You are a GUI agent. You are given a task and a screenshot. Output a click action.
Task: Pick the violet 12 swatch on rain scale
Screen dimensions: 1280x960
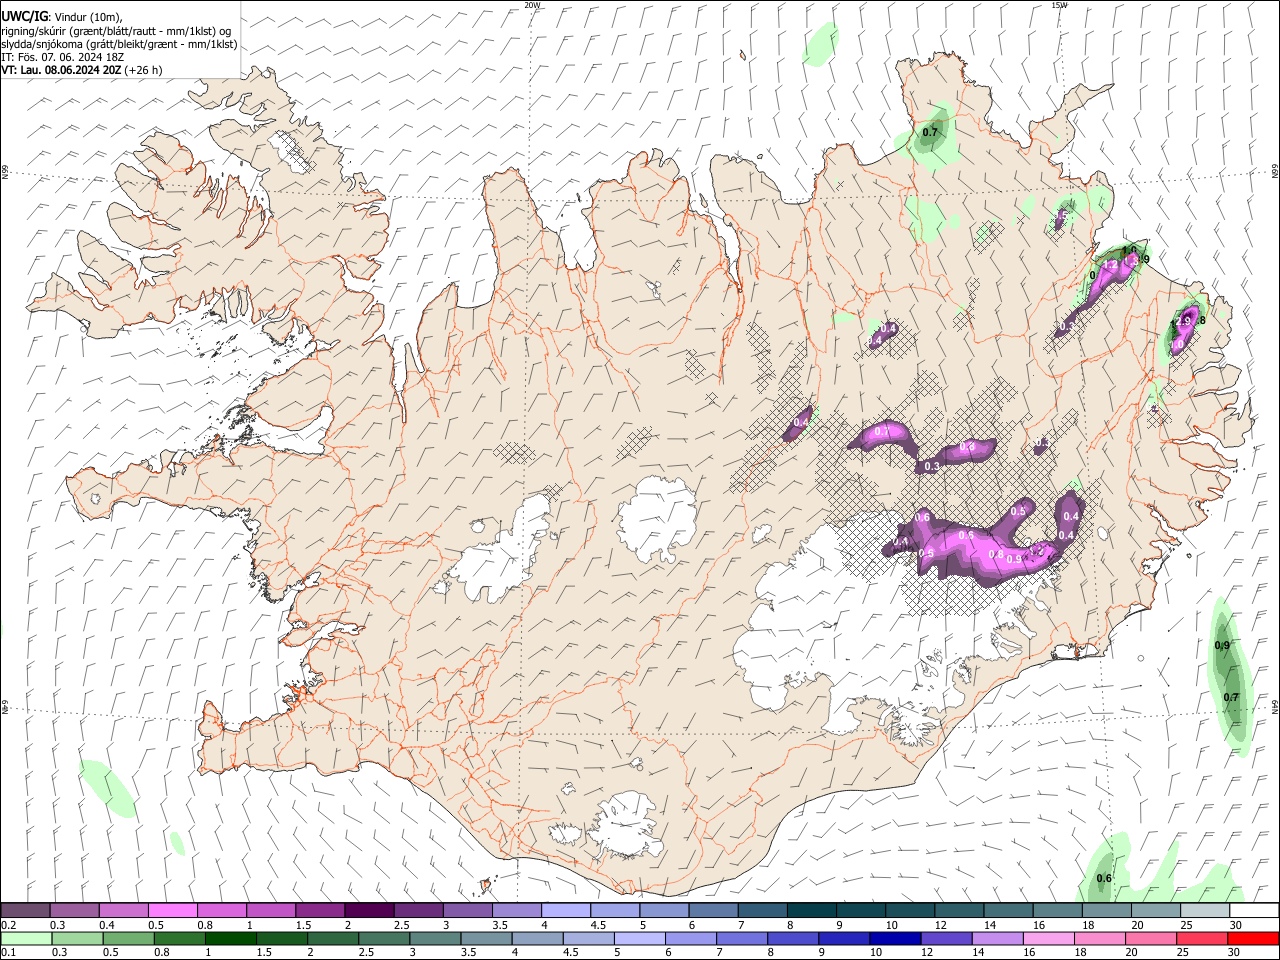point(946,938)
